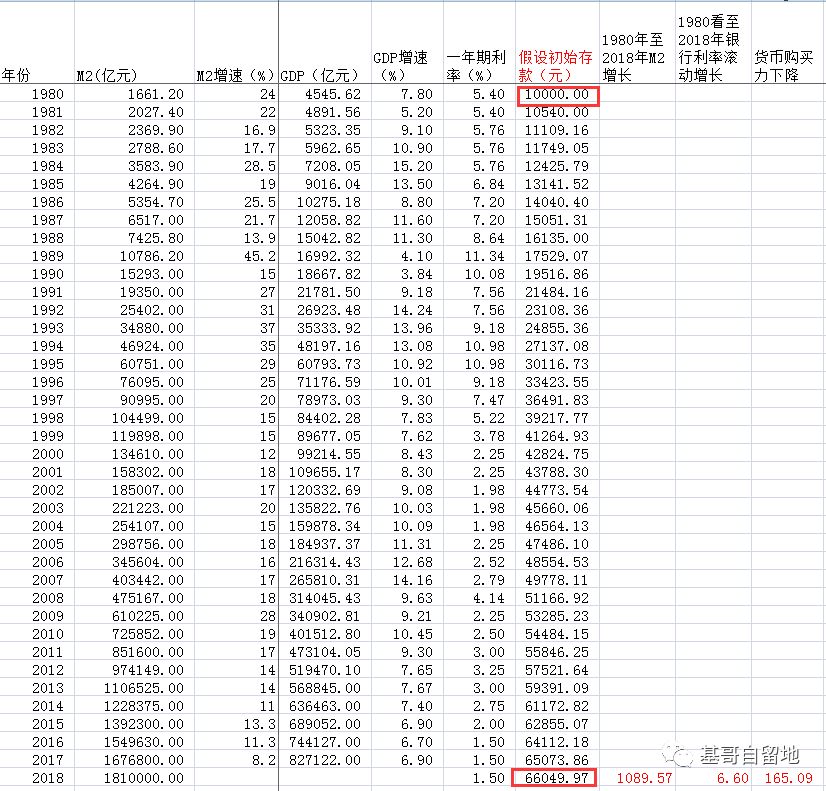Select the GDP增速(%) header cell

pos(400,66)
